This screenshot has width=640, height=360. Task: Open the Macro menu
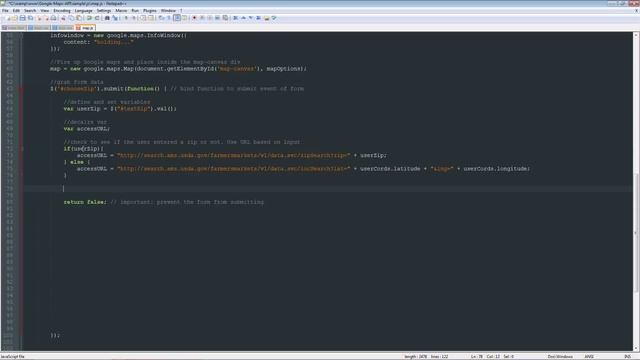121,11
